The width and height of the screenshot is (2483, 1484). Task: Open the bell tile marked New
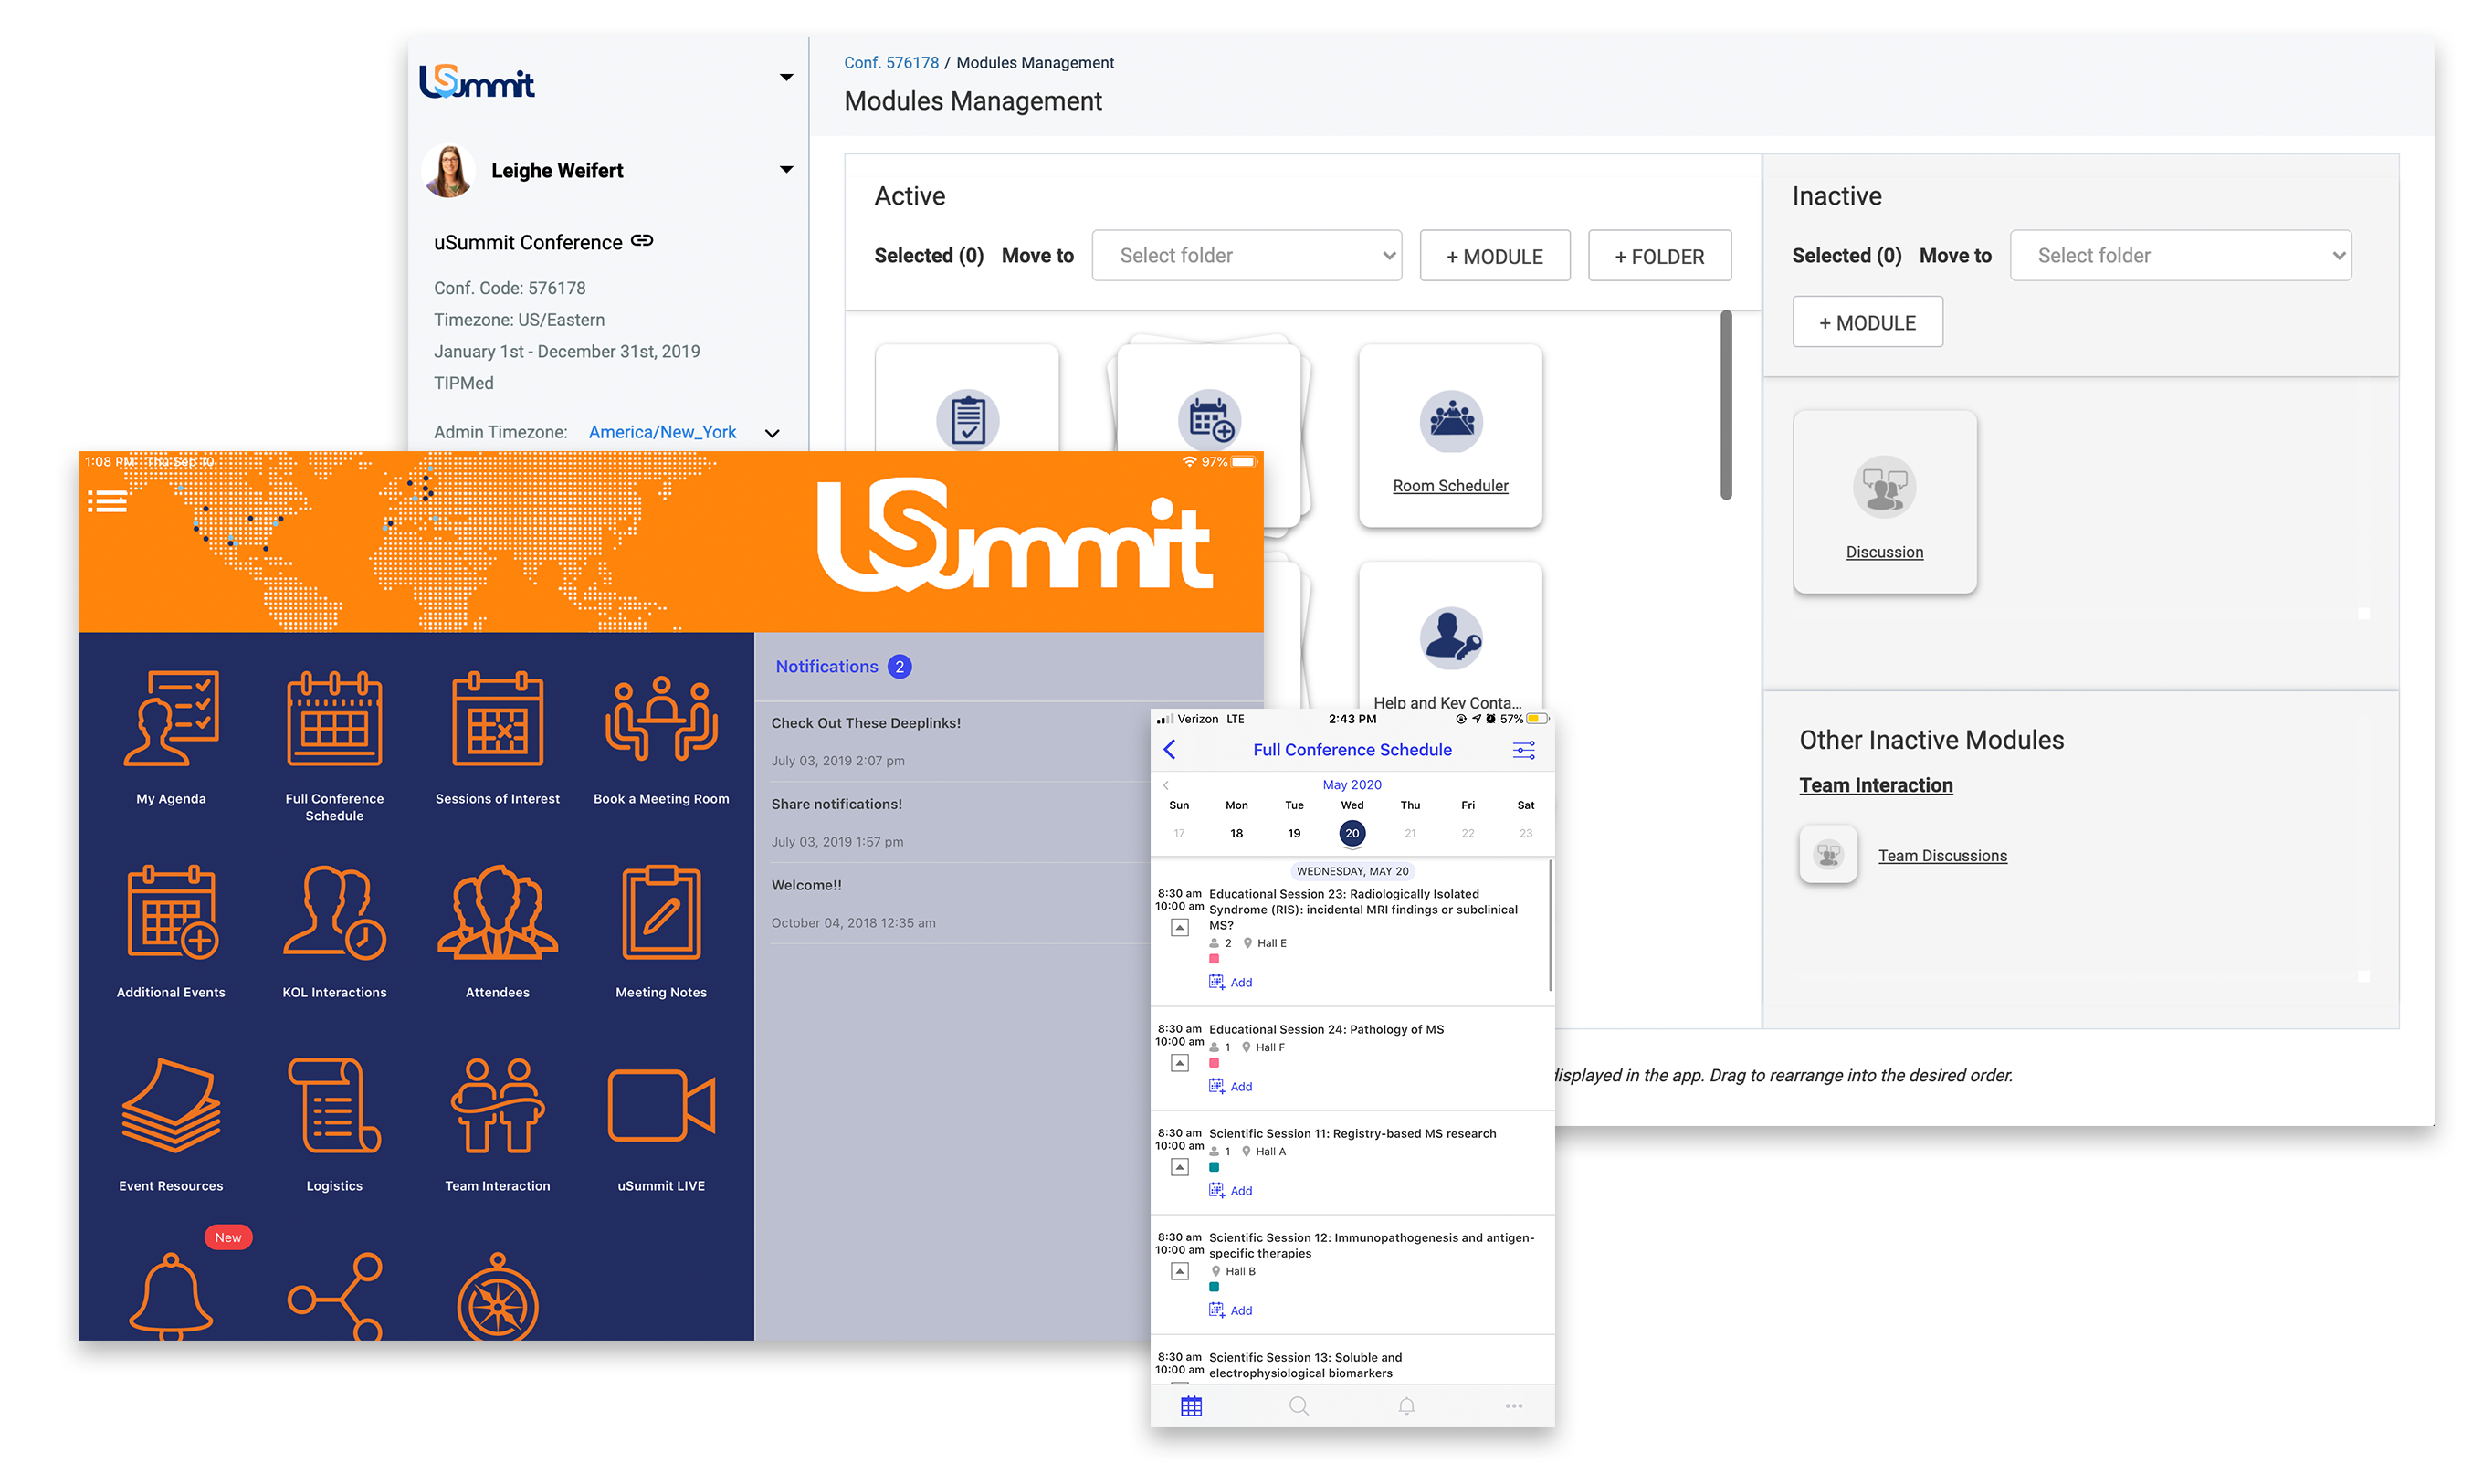tap(171, 1295)
